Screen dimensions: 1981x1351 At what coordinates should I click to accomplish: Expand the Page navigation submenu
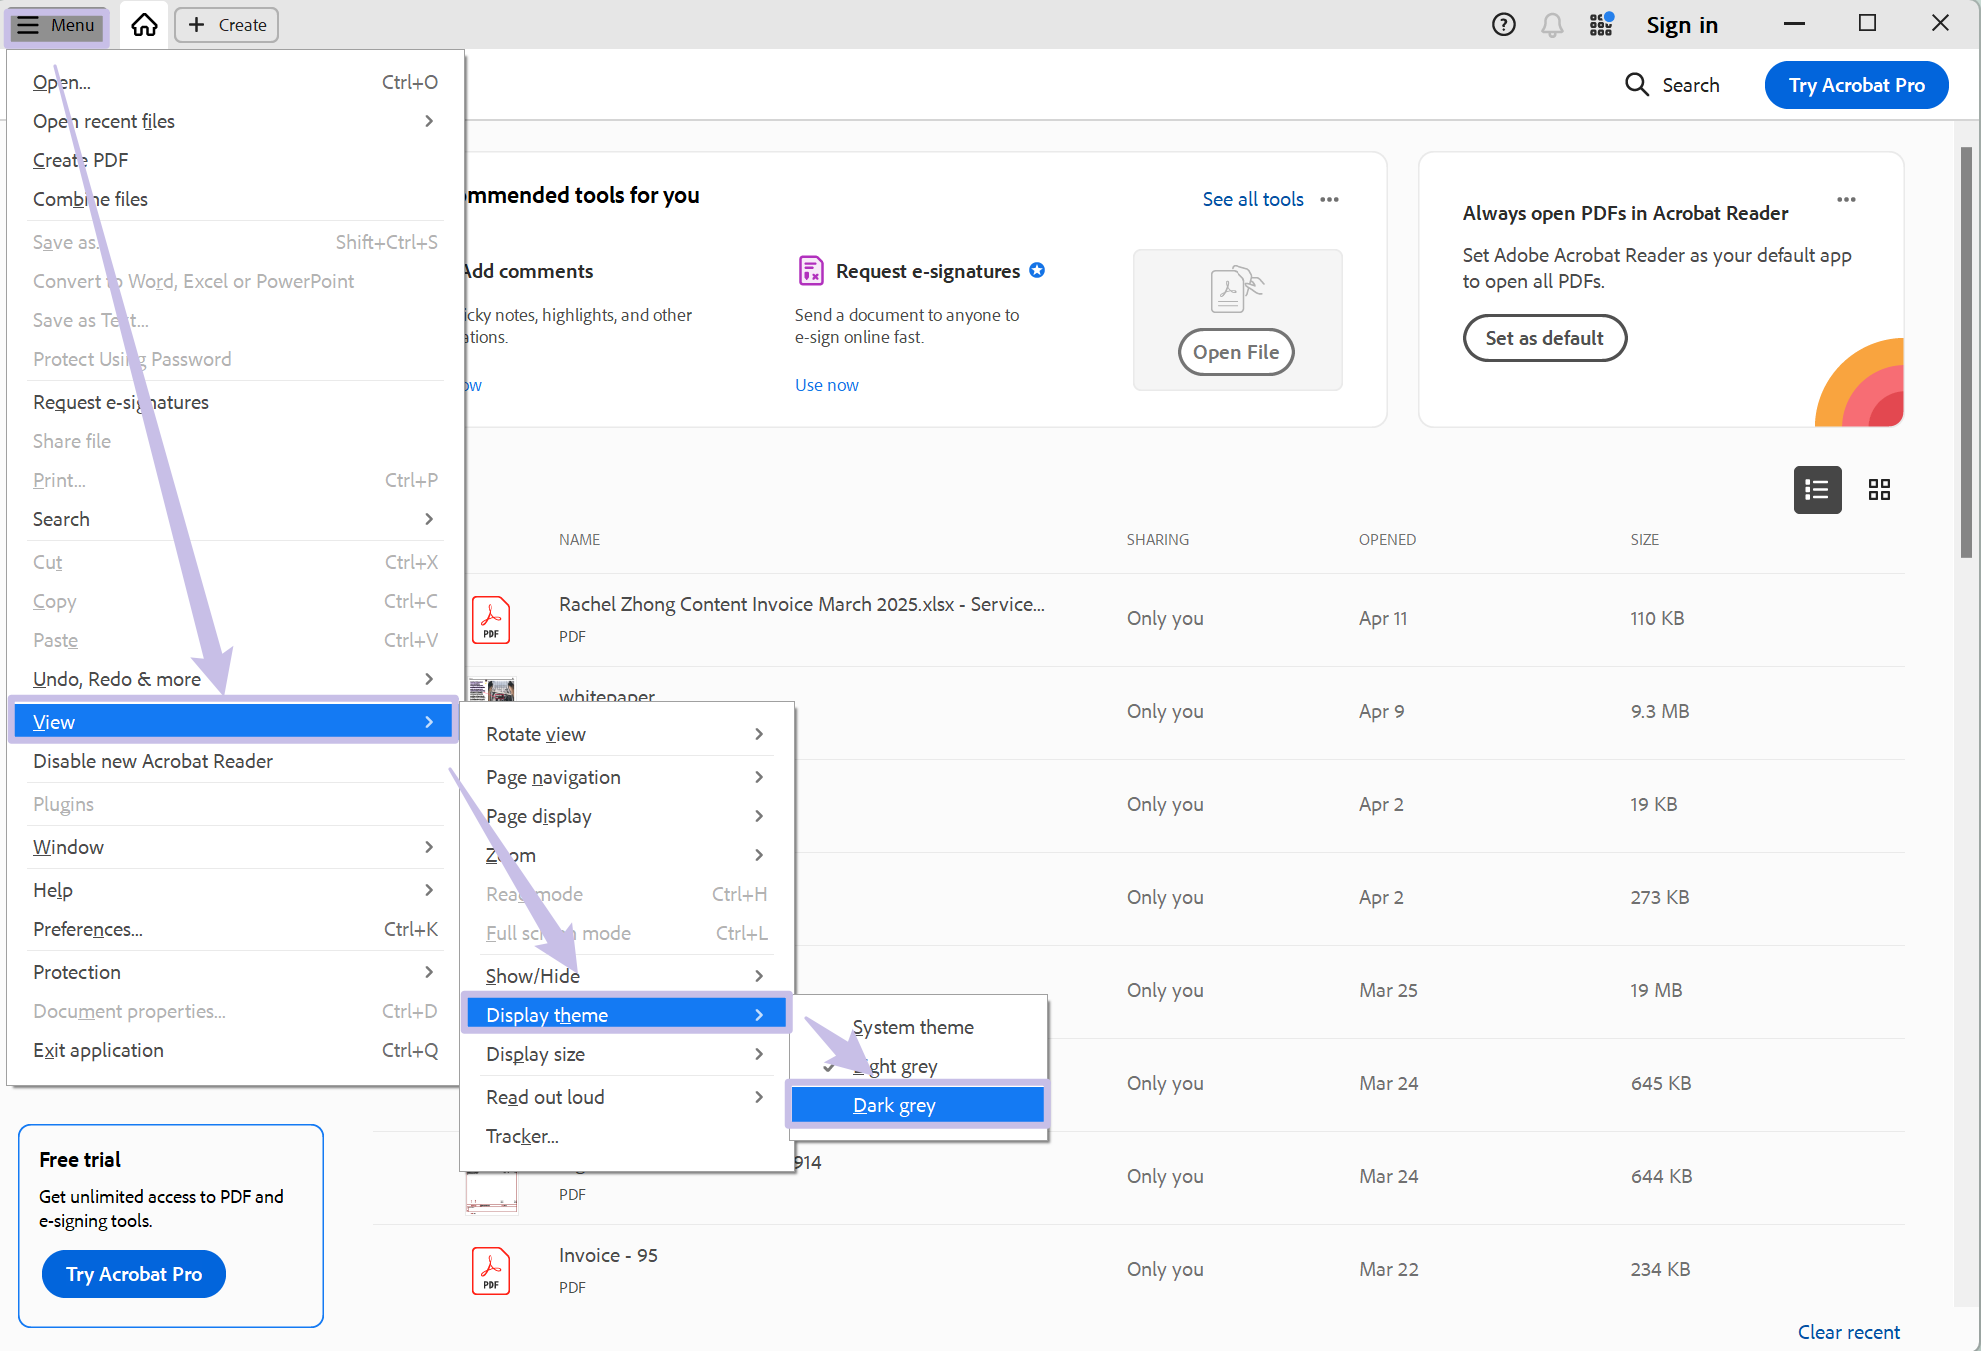[553, 777]
